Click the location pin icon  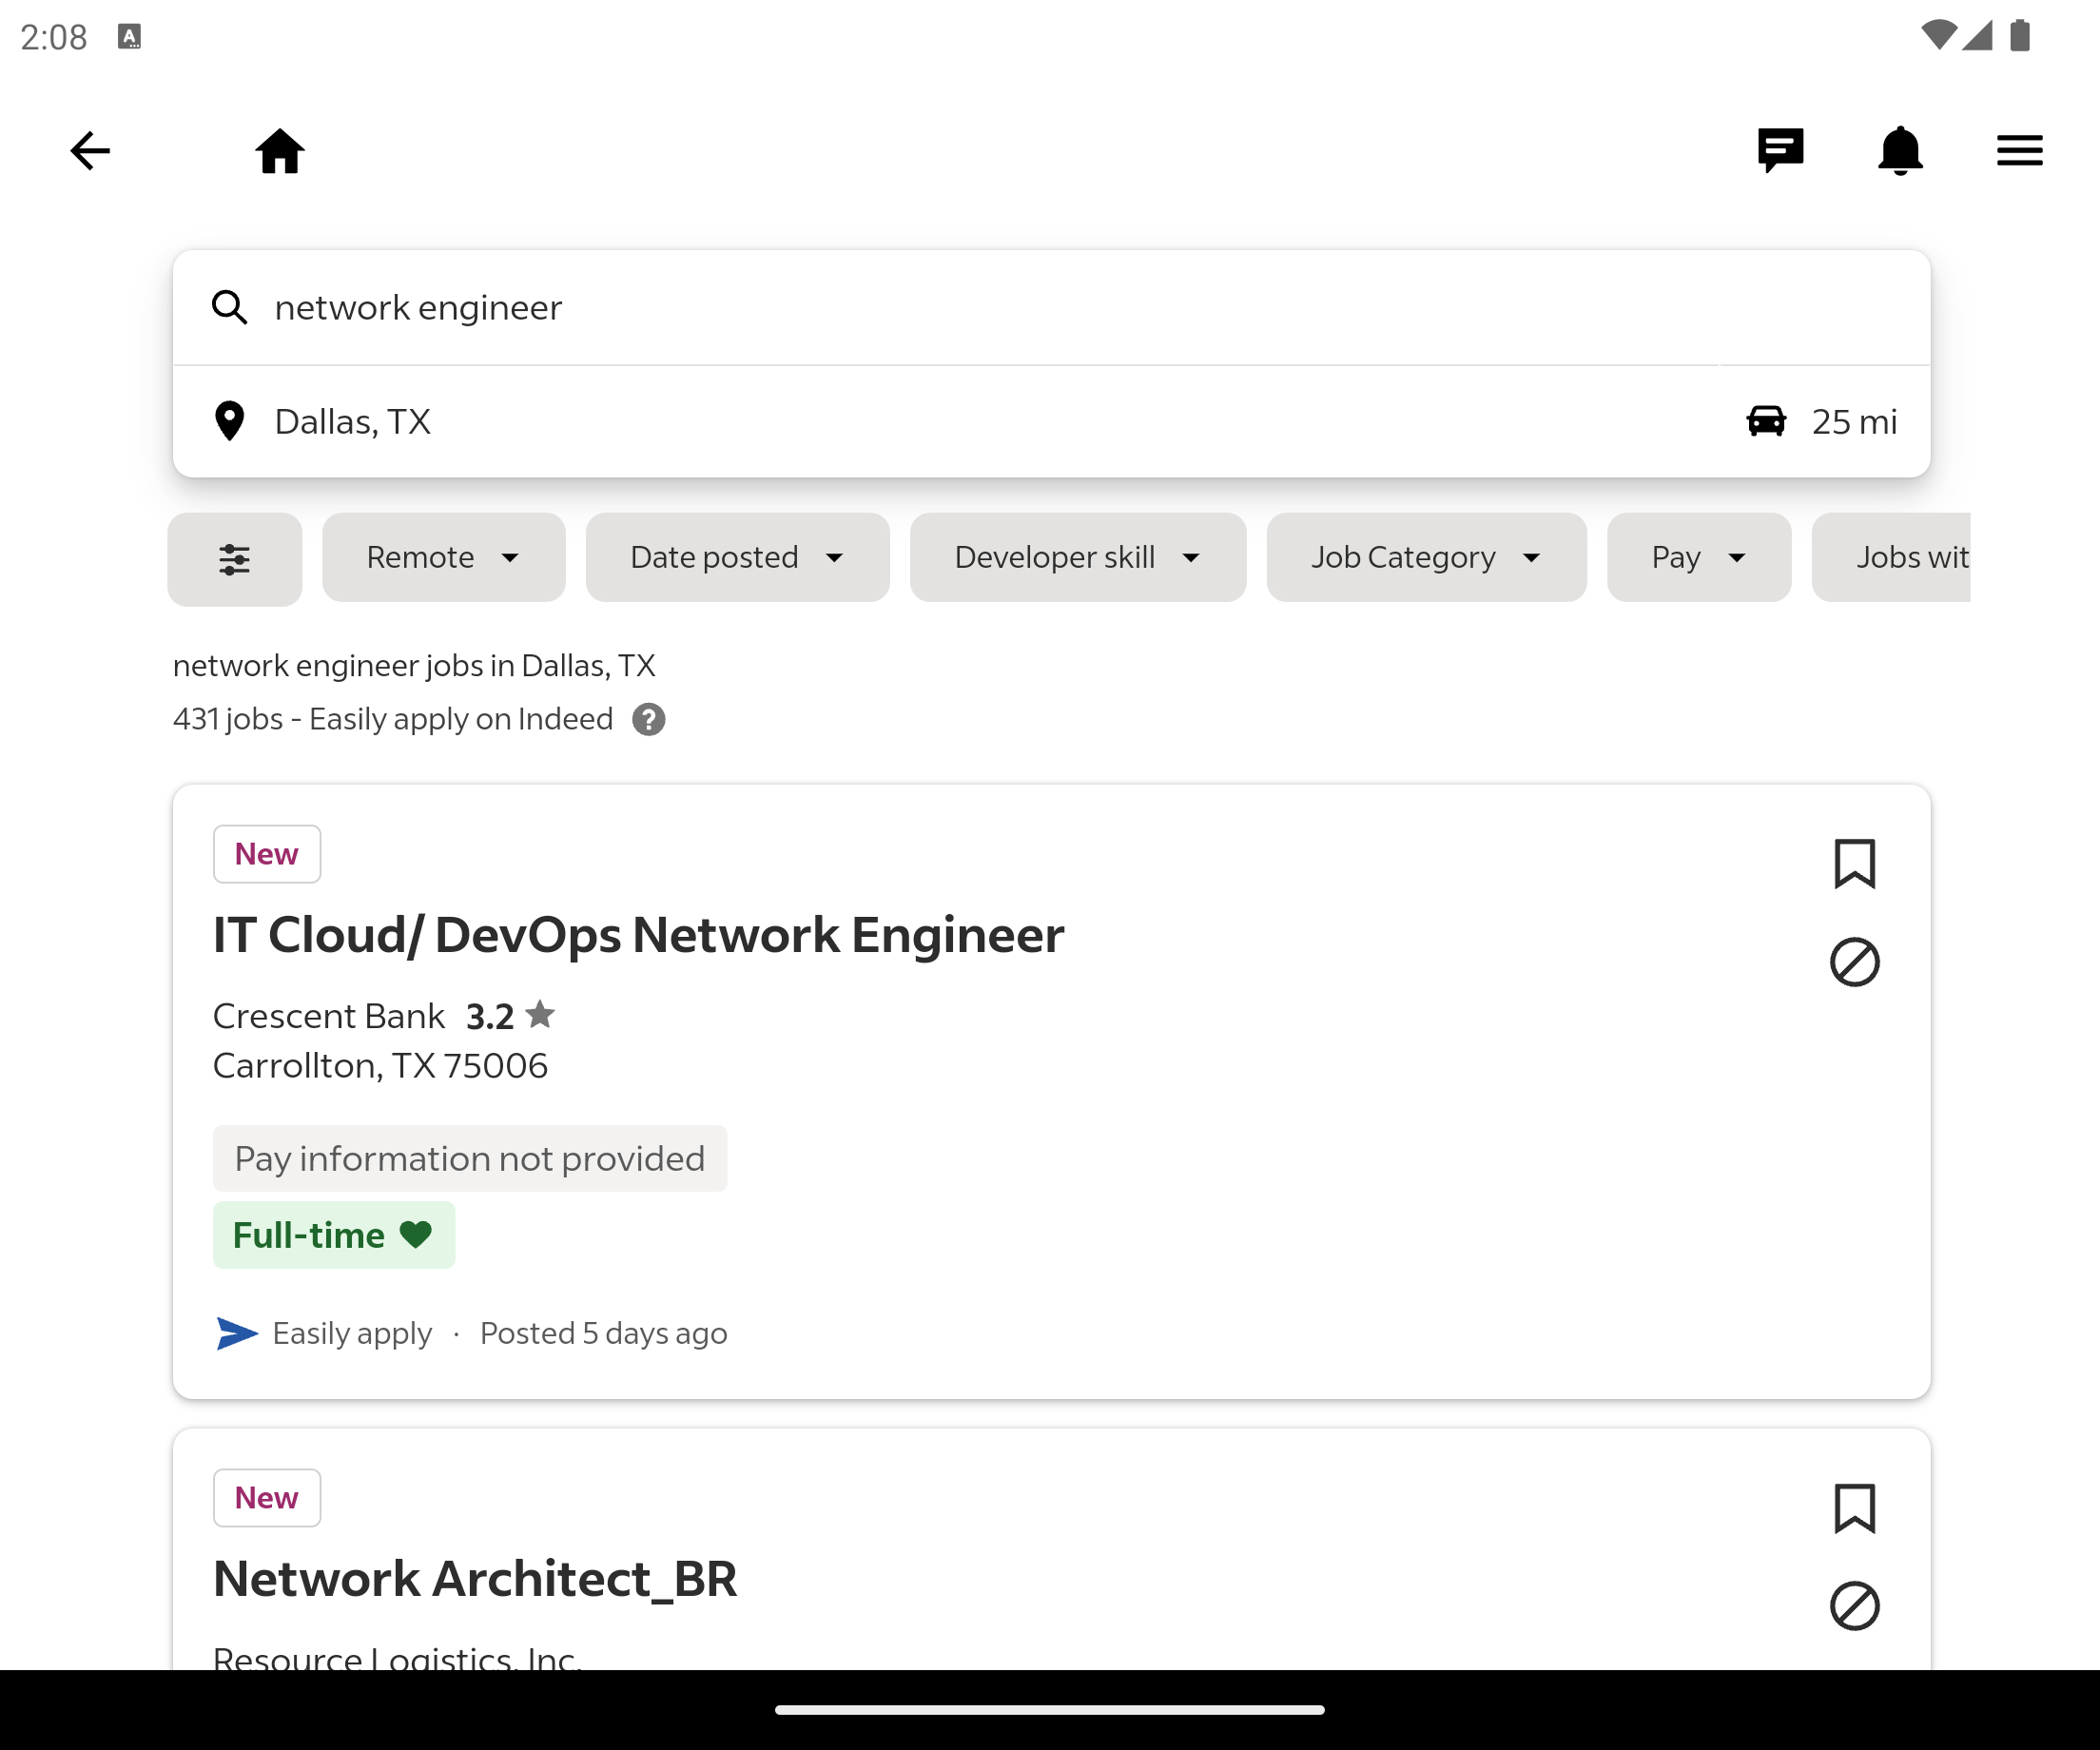230,421
